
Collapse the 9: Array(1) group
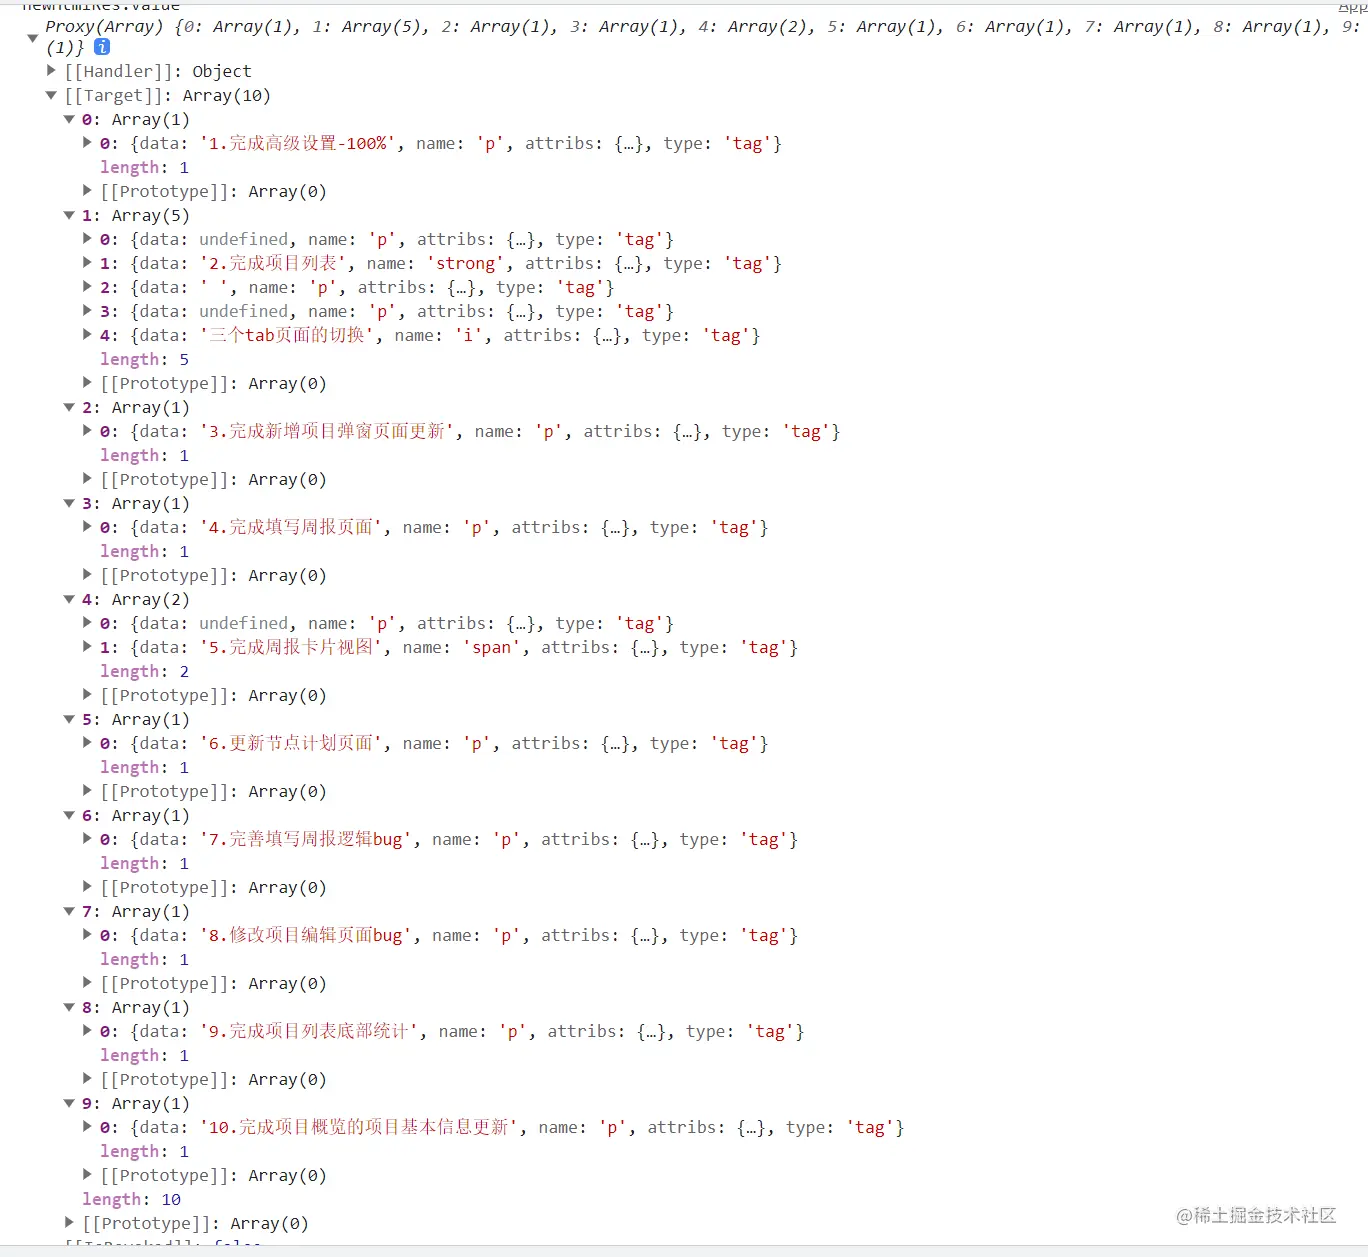69,1103
